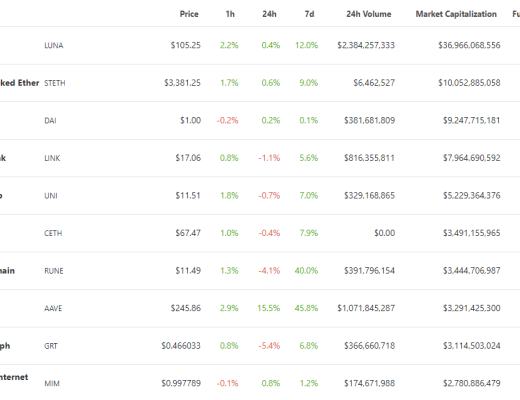This screenshot has width=520, height=400.
Task: Sort by the Market Capitalization column header
Action: [x=456, y=14]
